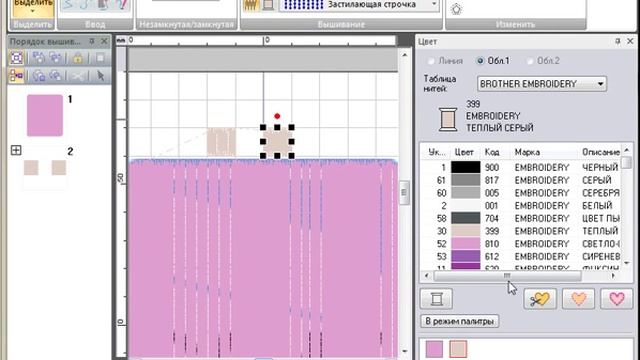Click the scissors with yellow heart applique button
This screenshot has height=360, width=640.
pos(540,299)
